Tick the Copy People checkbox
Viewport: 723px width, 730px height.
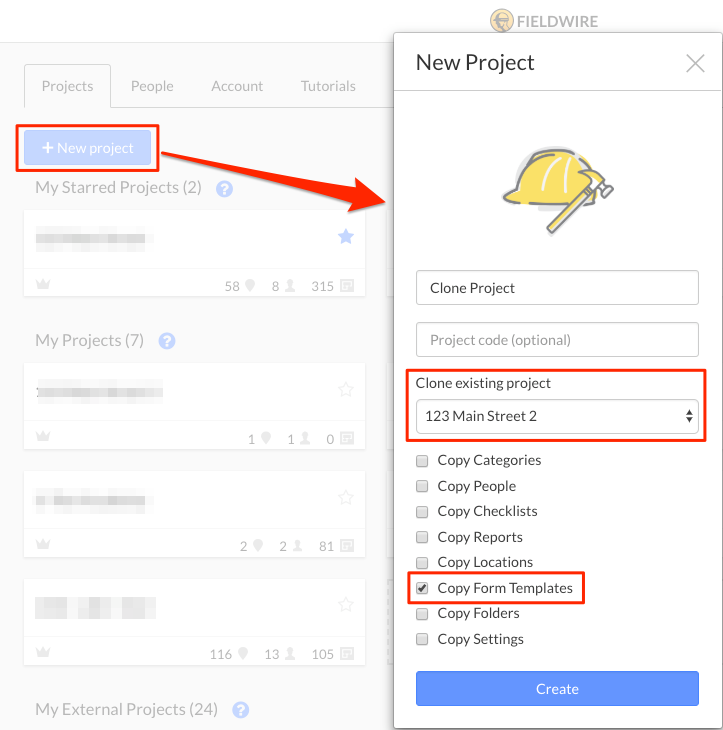tap(422, 486)
